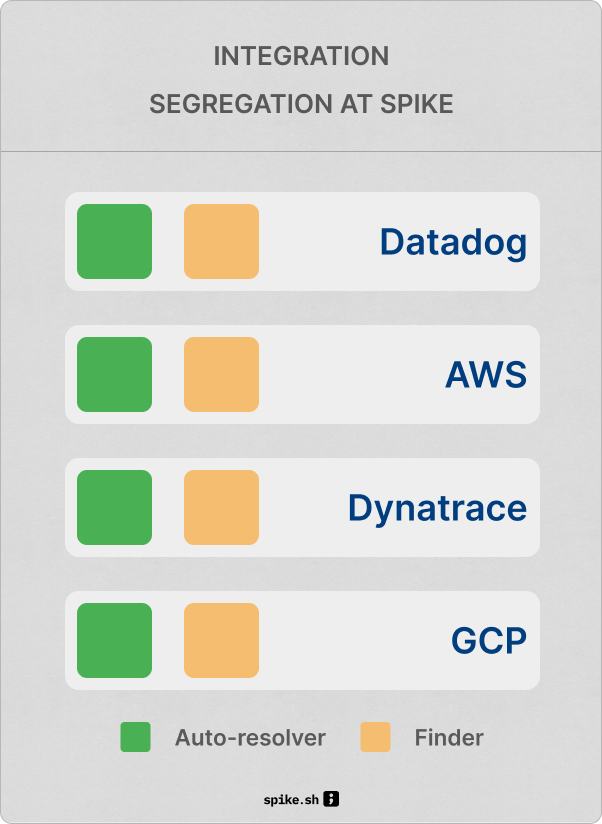Click the orange Finder square for AWS
Image resolution: width=602 pixels, height=824 pixels.
(x=221, y=374)
